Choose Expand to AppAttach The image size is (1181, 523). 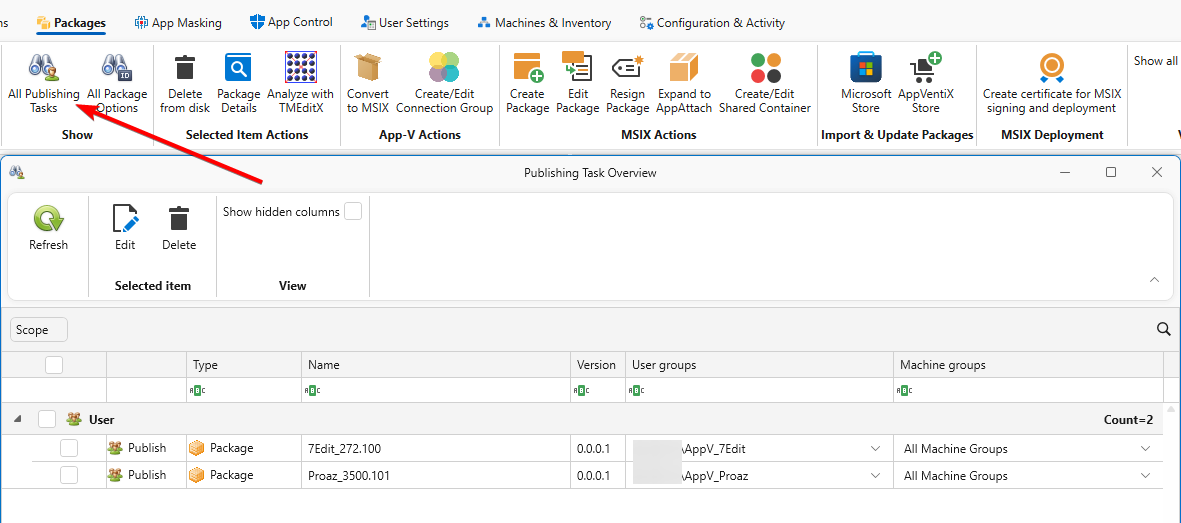tap(685, 83)
